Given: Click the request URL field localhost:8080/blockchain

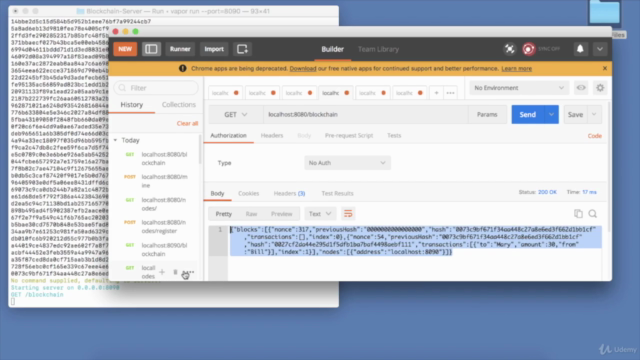Looking at the screenshot, I should tap(366, 115).
